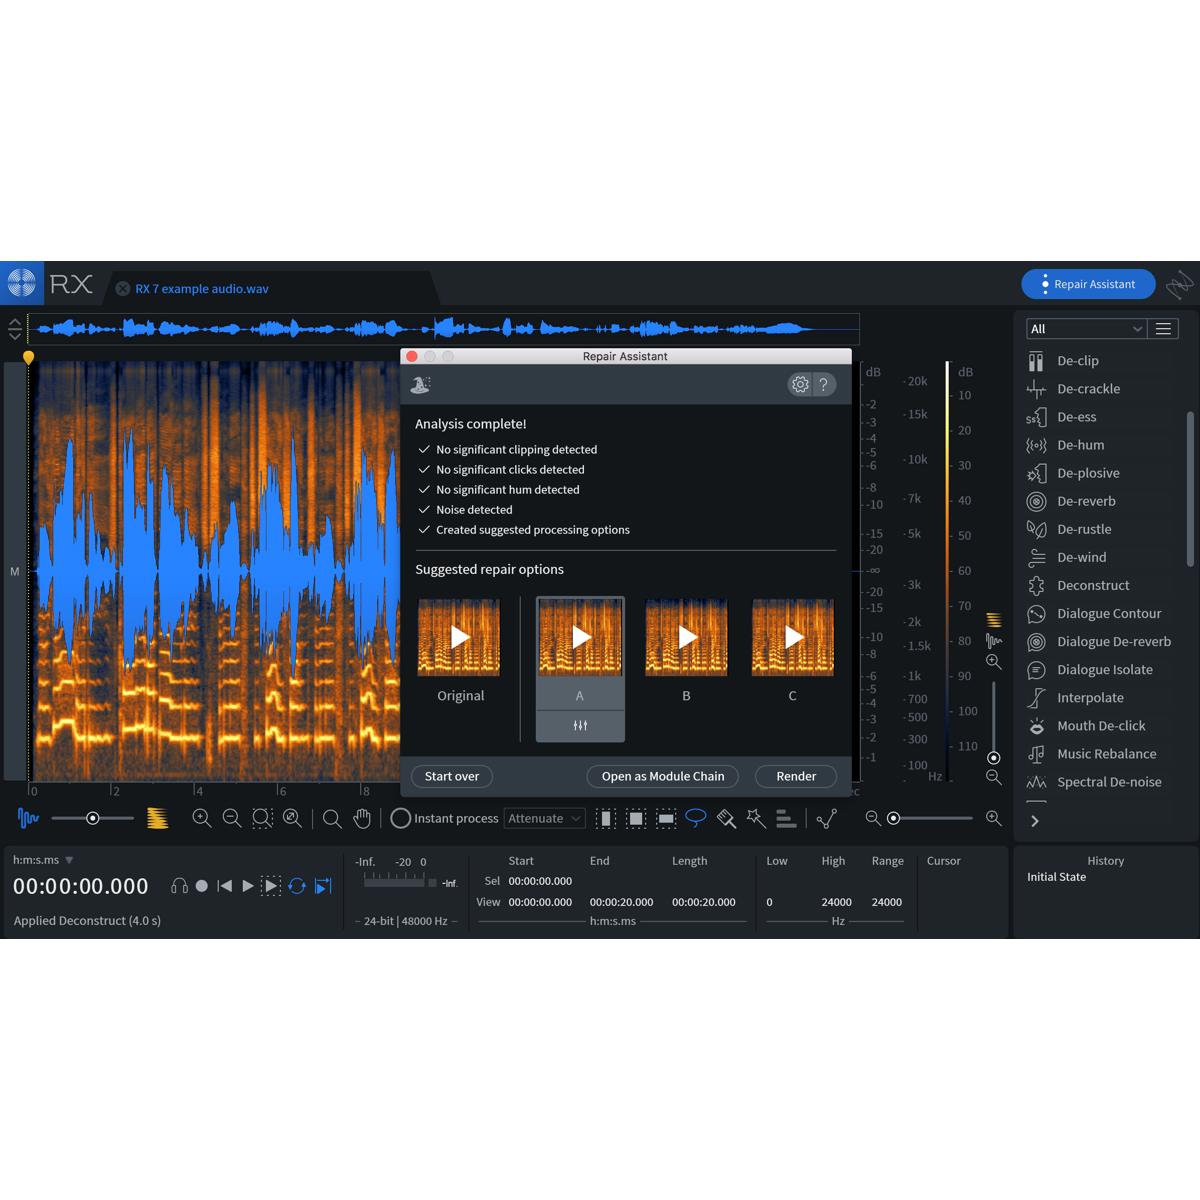Viewport: 1200px width, 1200px height.
Task: Expand the module panel chevron
Action: pos(1035,821)
